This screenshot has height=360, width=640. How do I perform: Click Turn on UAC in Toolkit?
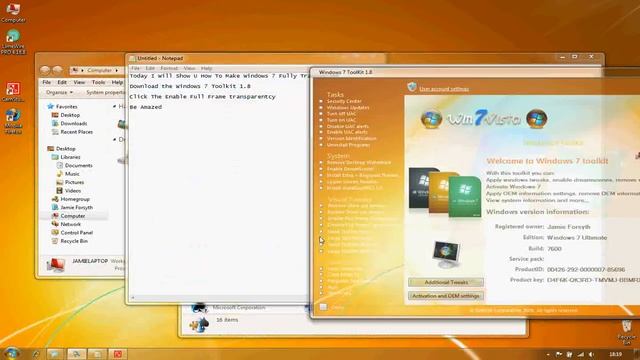(341, 120)
